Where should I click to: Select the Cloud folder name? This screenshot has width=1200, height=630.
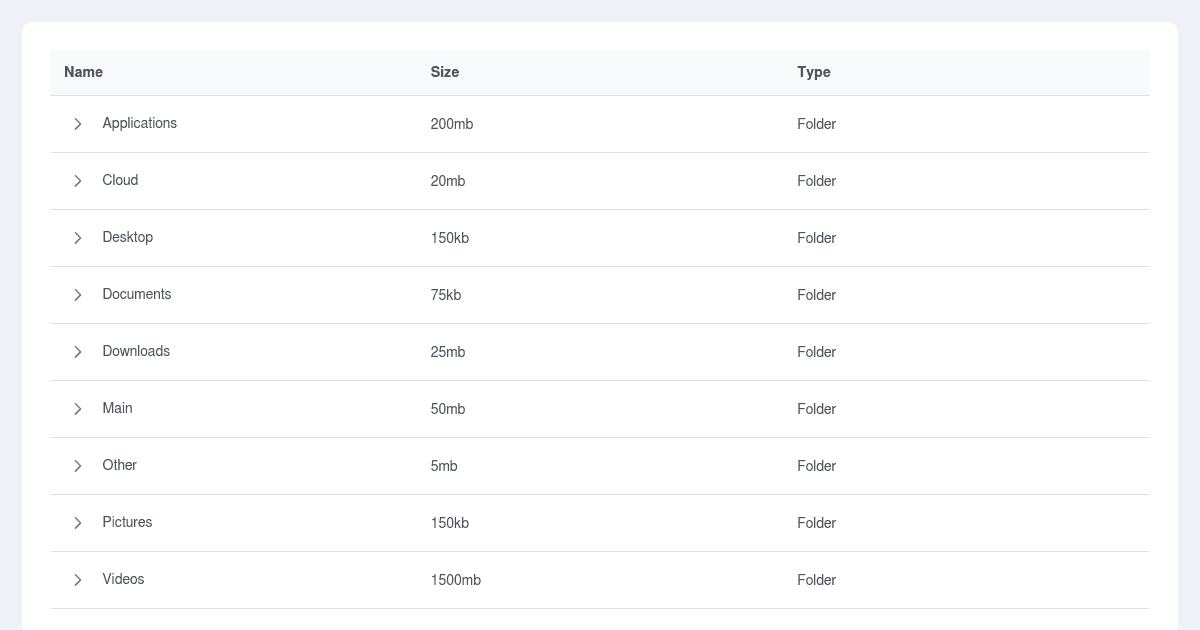click(x=120, y=181)
